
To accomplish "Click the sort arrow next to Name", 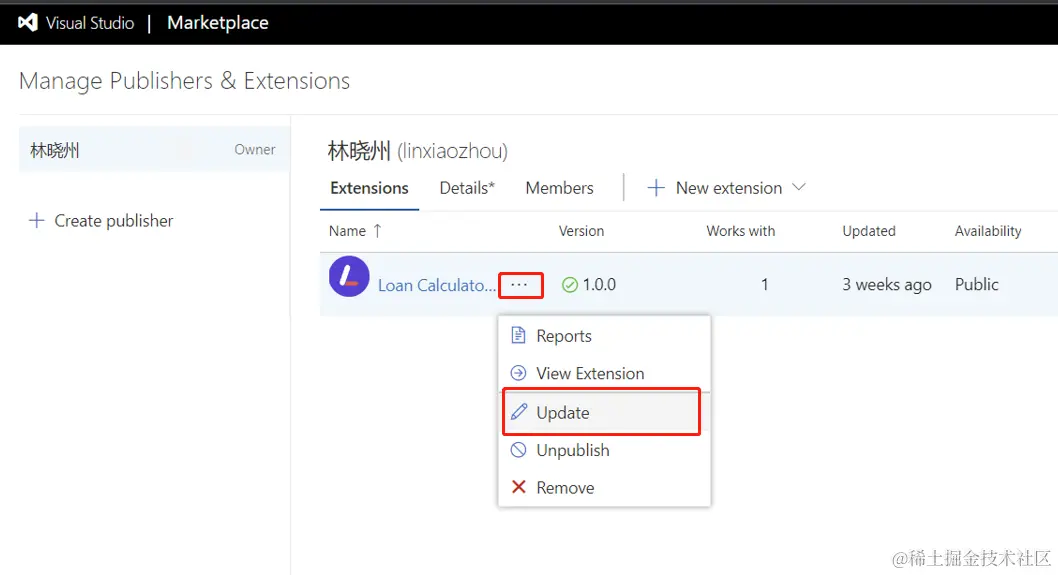I will [377, 231].
